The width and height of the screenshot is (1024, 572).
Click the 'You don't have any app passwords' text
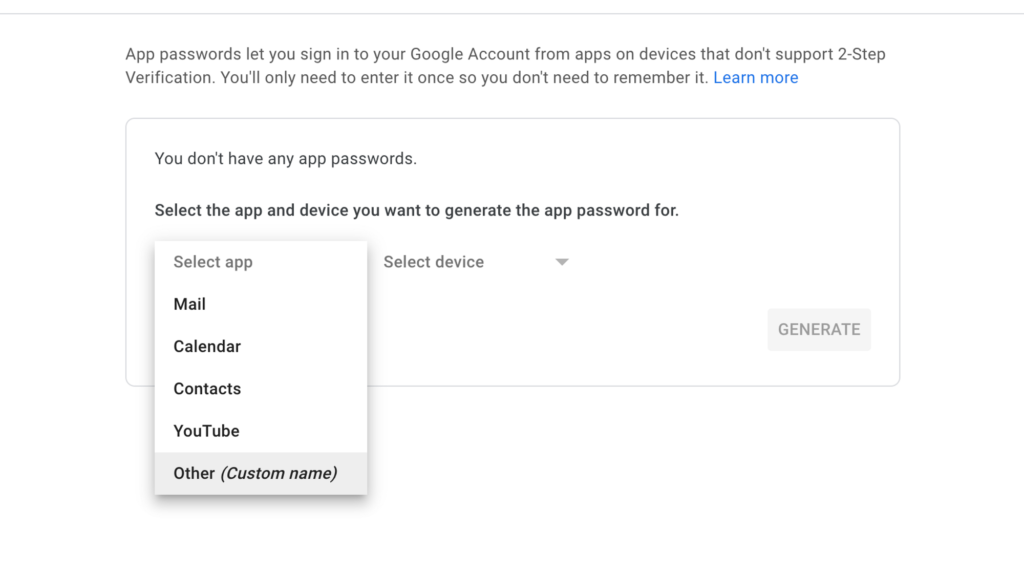(286, 158)
